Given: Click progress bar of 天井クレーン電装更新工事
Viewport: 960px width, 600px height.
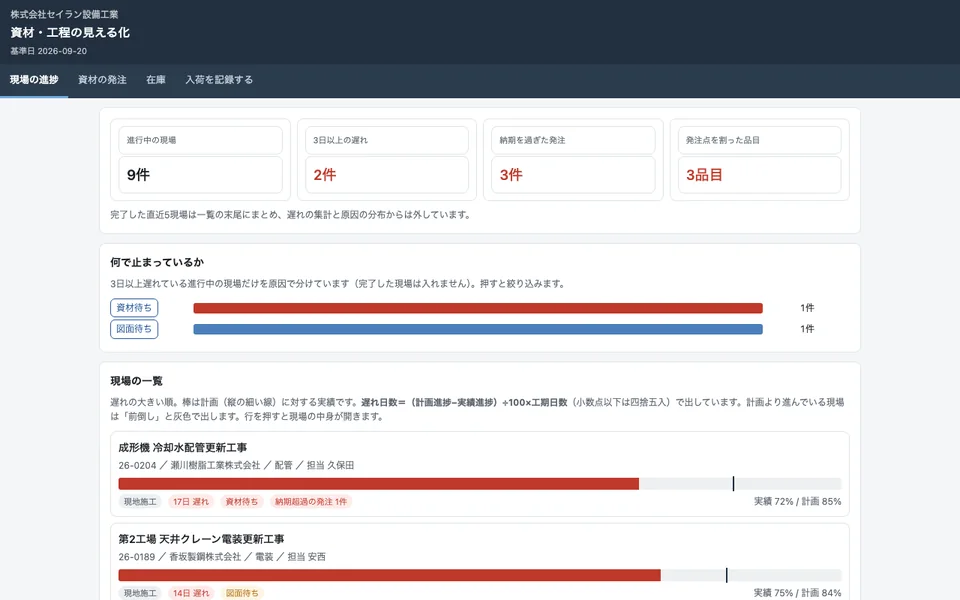Looking at the screenshot, I should pos(479,576).
